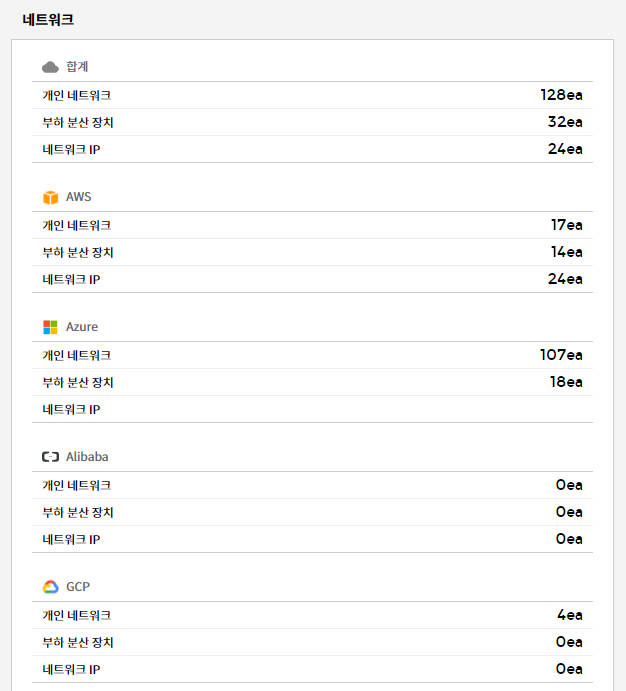Screen dimensions: 626x691
Task: Click 부하 분산 장치 row label under Alibaba
Action: 78,512
